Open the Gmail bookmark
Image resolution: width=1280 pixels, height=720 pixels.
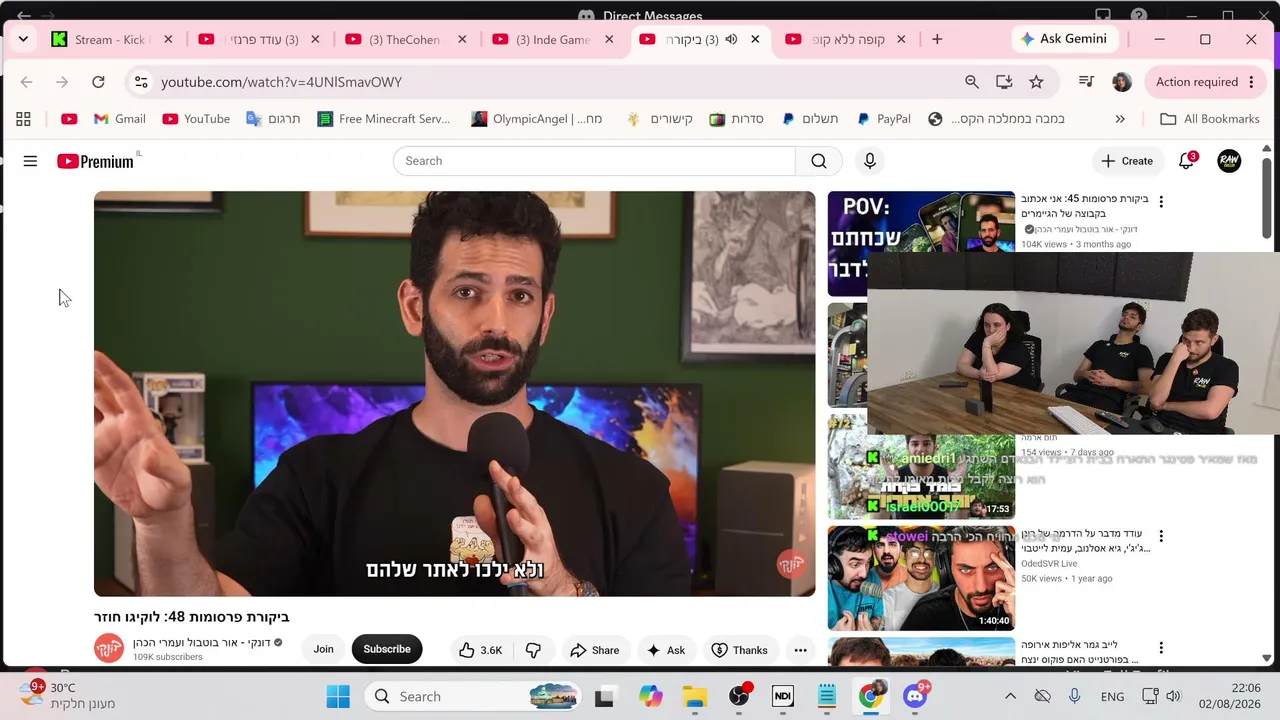[119, 119]
